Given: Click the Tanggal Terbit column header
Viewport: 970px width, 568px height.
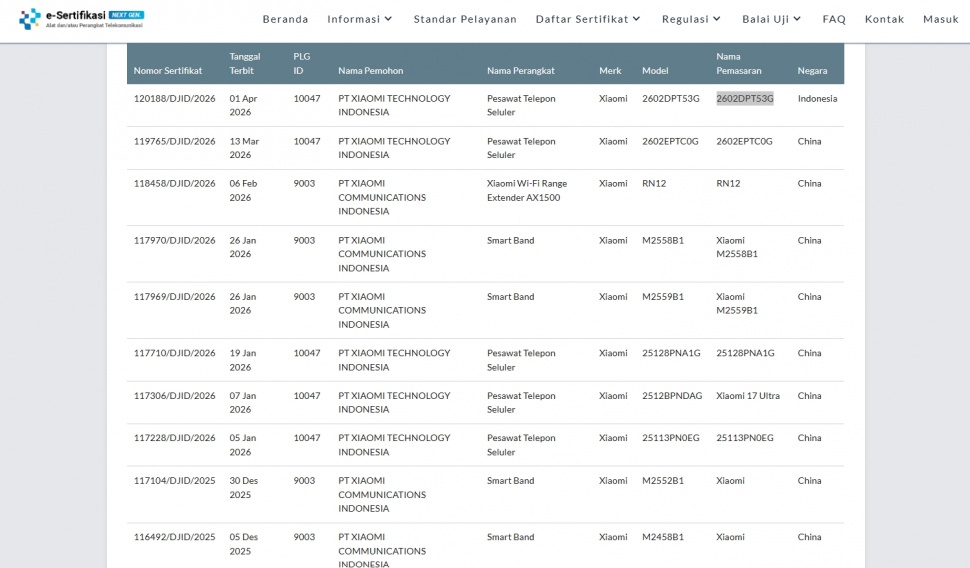Looking at the screenshot, I should pos(245,64).
